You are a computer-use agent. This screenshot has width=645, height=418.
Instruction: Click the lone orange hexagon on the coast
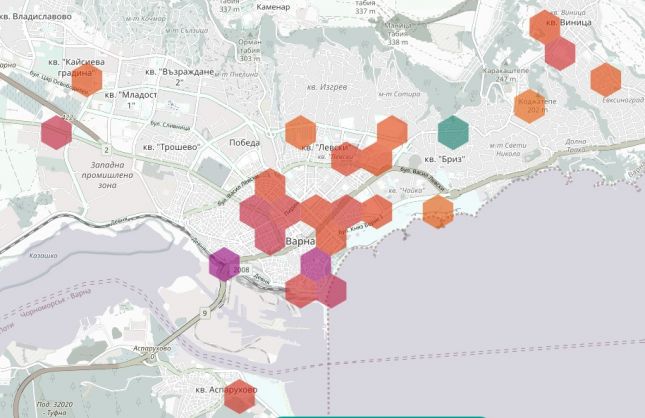point(437,211)
